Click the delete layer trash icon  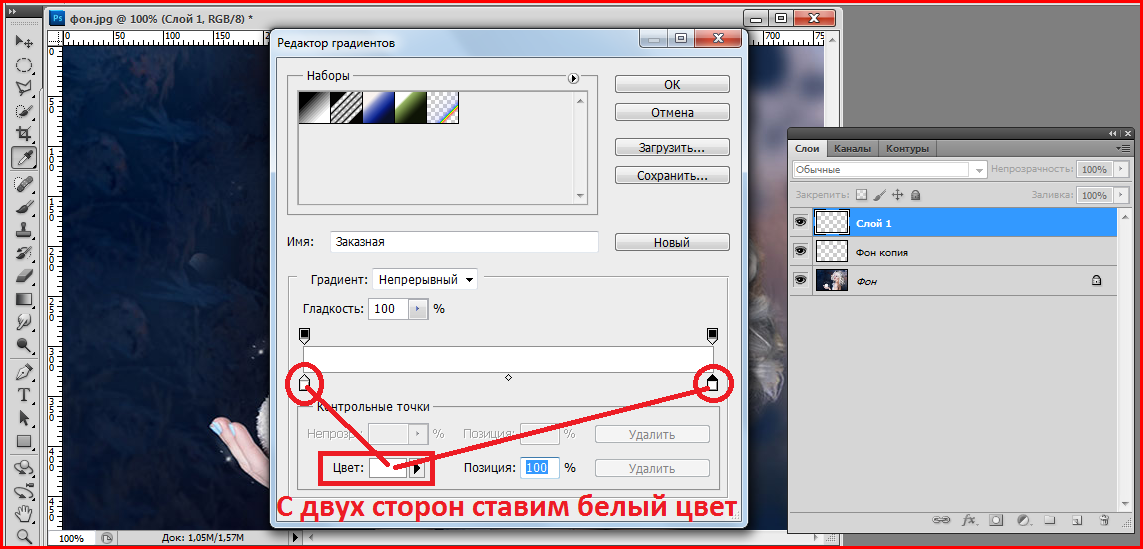[1104, 520]
